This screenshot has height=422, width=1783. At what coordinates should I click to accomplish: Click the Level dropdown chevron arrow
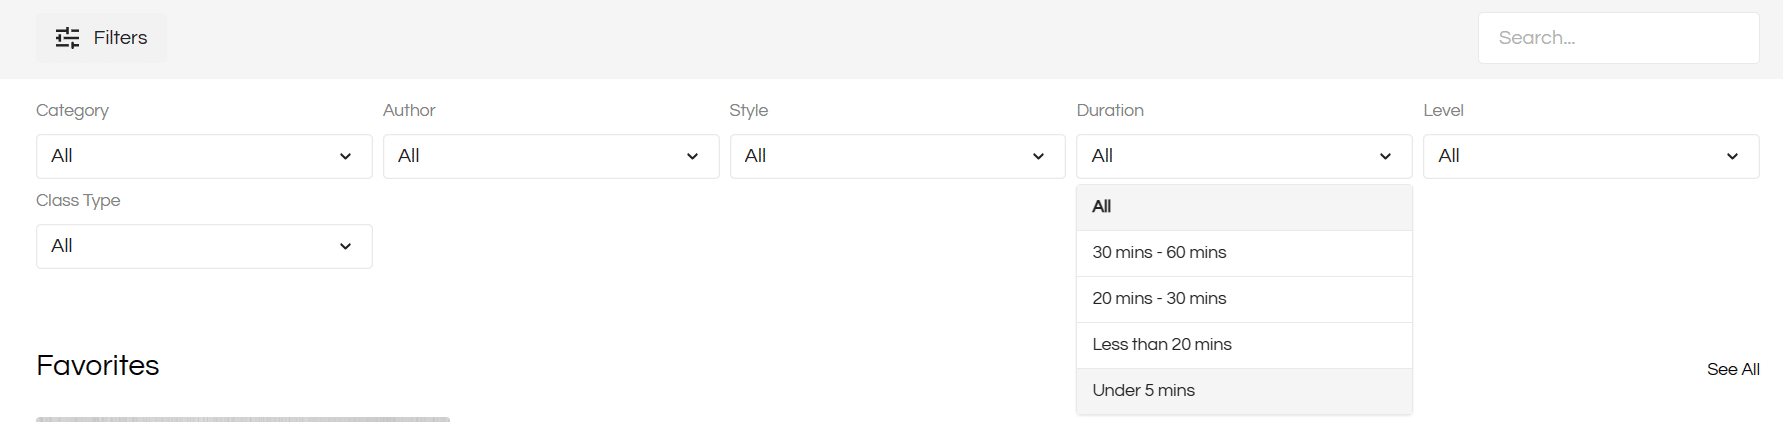(x=1732, y=157)
